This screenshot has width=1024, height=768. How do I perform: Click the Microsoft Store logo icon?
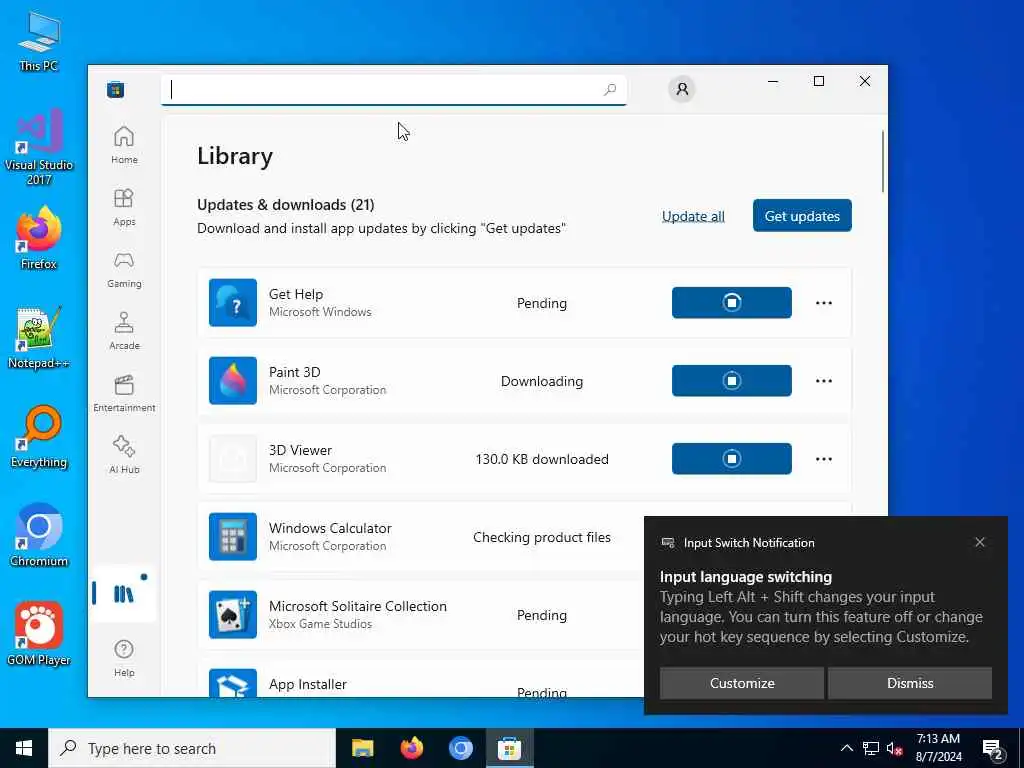click(116, 89)
